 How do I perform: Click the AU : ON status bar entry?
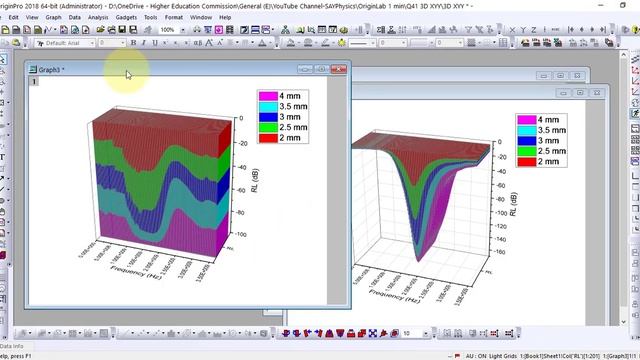click(x=476, y=356)
